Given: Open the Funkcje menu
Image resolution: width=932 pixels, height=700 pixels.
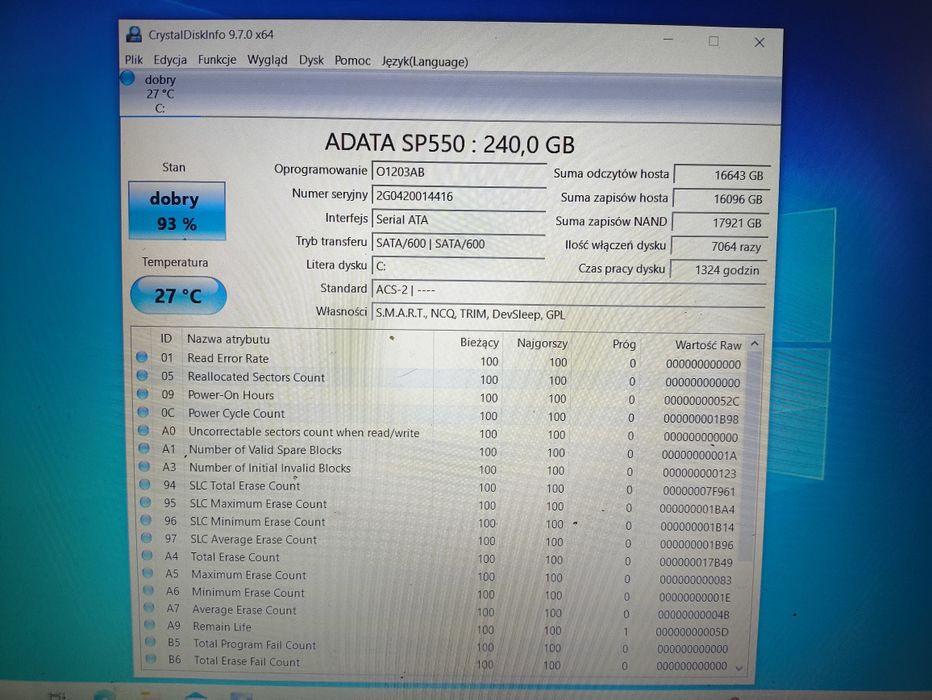Looking at the screenshot, I should coord(217,59).
